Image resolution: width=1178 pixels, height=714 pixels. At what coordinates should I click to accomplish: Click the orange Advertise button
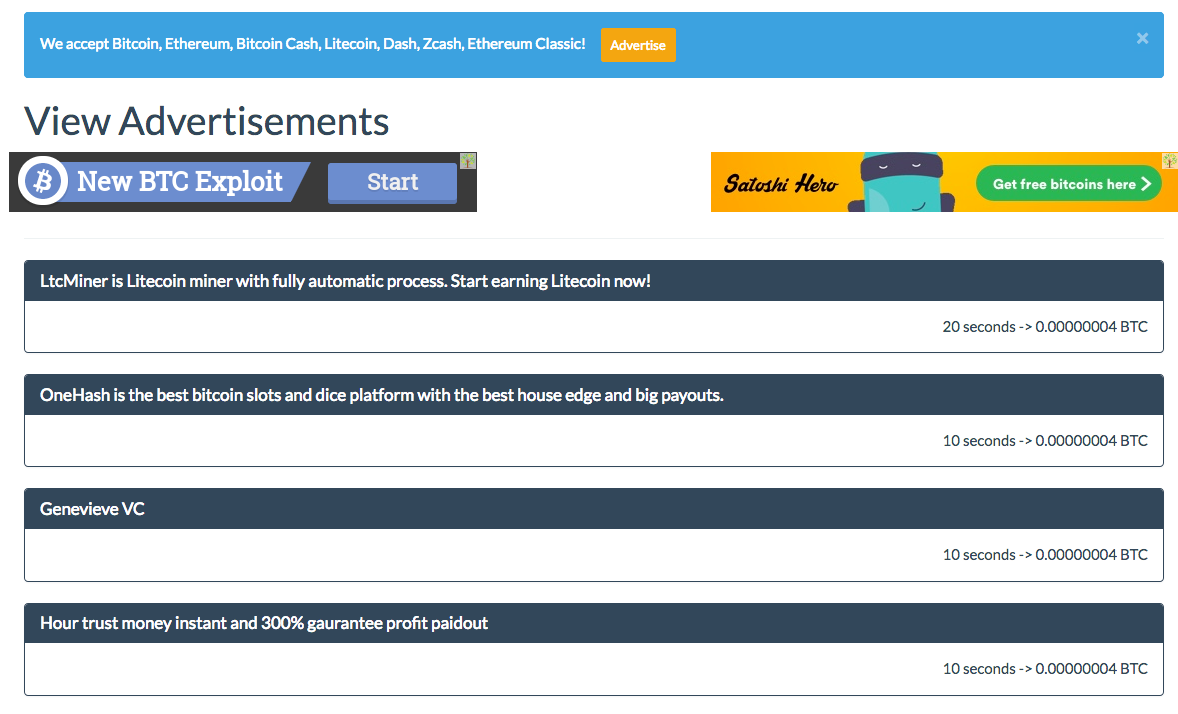coord(638,45)
